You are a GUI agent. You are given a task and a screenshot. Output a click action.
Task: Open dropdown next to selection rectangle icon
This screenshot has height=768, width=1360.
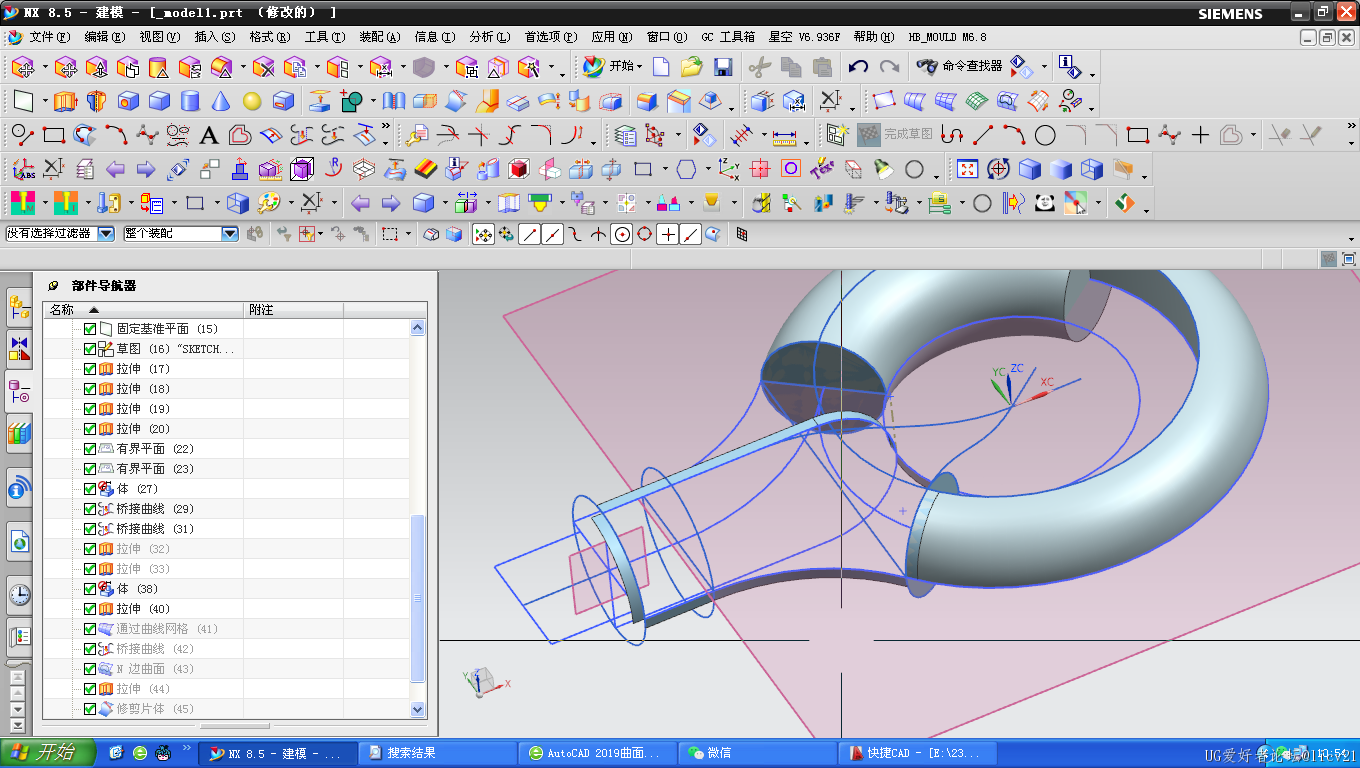[x=409, y=233]
